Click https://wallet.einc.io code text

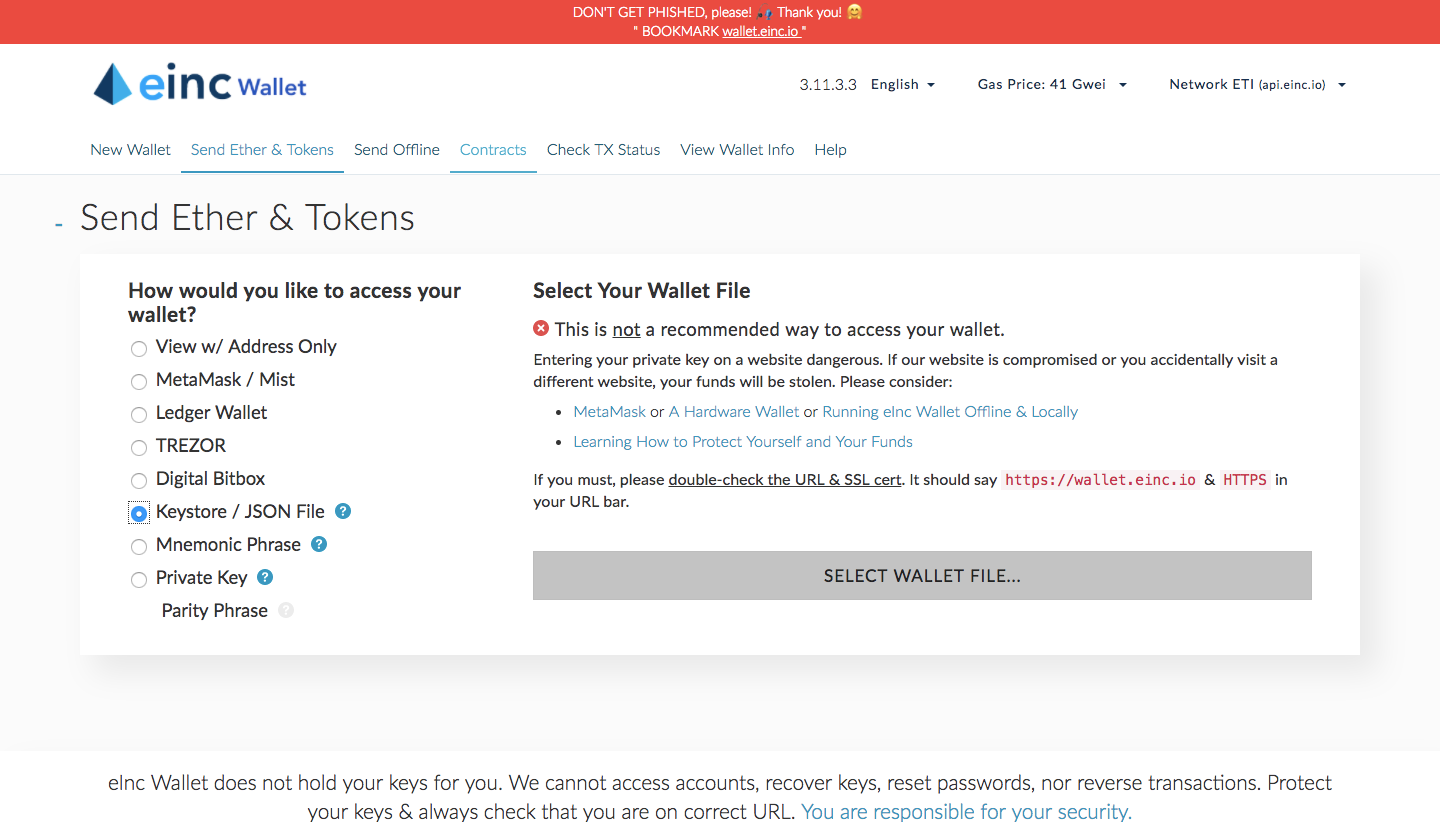pyautogui.click(x=1101, y=479)
